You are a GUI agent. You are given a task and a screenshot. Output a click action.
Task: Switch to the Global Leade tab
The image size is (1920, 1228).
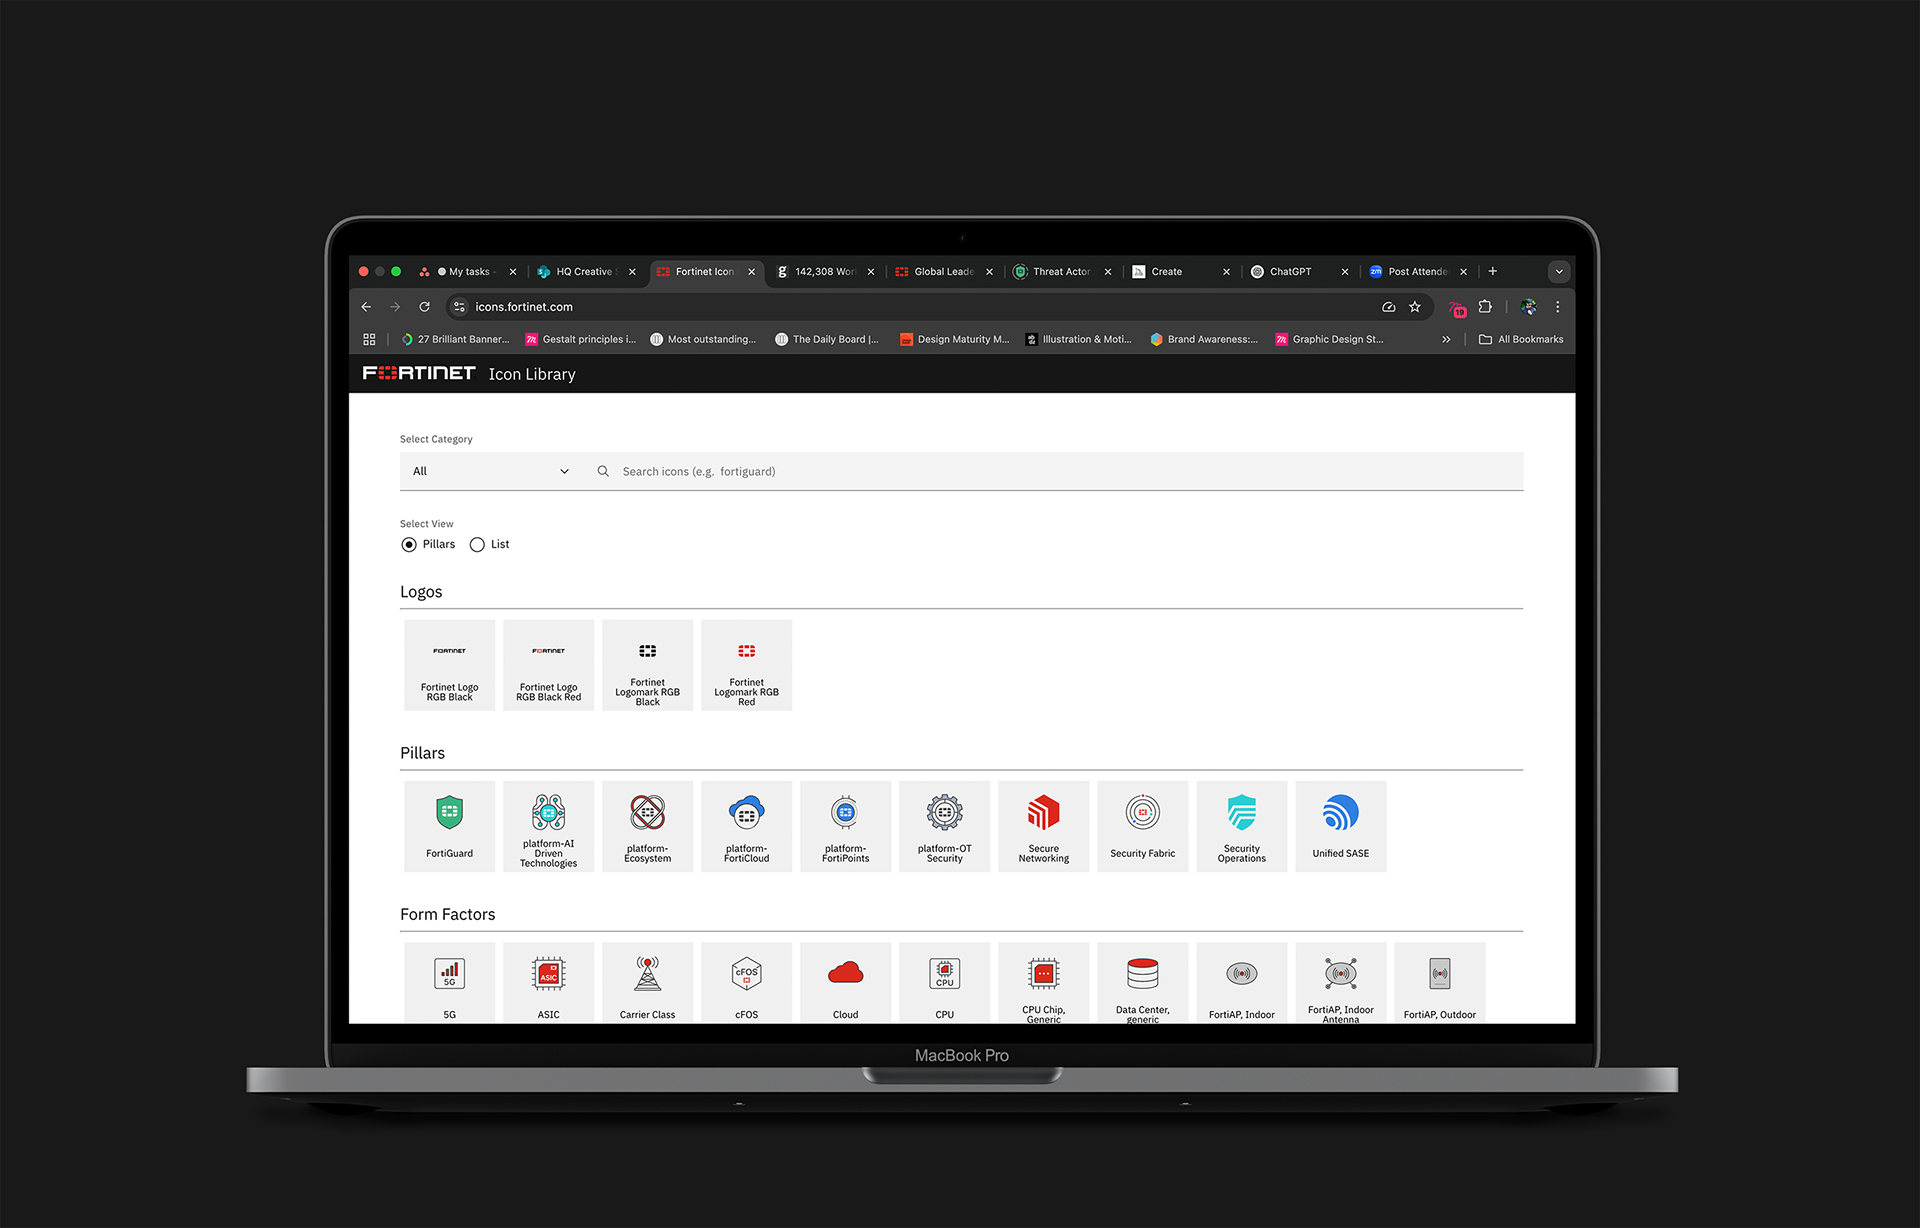point(942,271)
